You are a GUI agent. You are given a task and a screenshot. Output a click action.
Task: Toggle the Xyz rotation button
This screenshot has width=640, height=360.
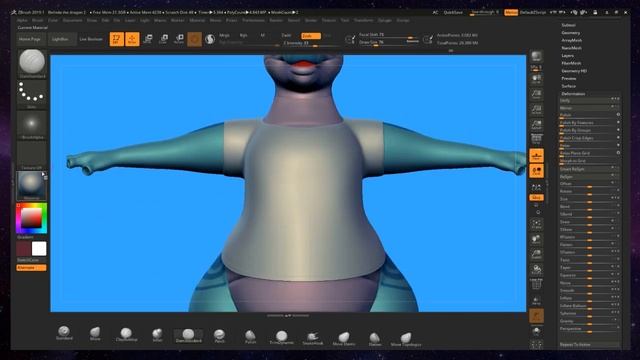pos(536,198)
